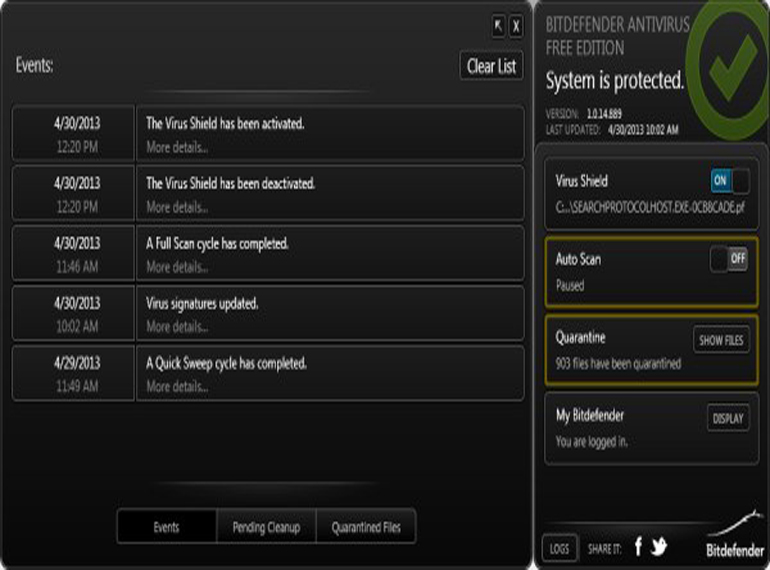Open More details for Quick Sweep completed
This screenshot has height=570, width=770.
point(177,387)
